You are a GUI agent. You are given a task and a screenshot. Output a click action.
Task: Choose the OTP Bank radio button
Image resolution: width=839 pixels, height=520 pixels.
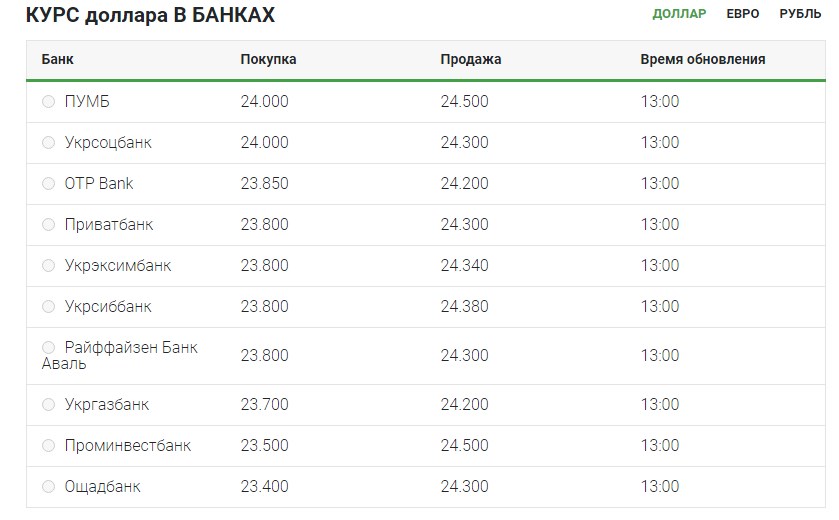(x=48, y=184)
